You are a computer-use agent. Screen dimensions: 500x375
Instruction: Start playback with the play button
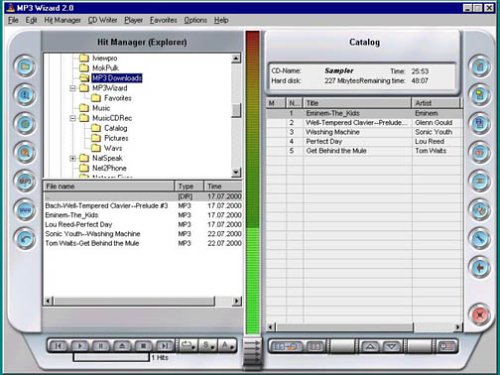pyautogui.click(x=79, y=346)
